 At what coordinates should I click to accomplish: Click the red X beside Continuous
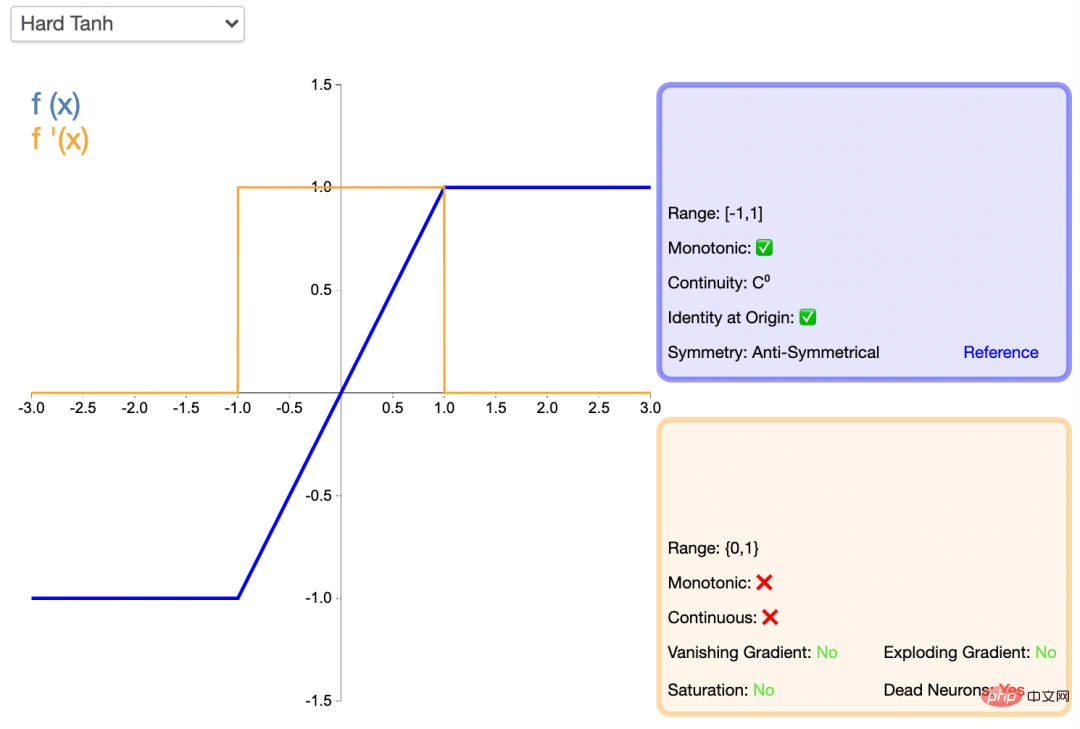(770, 617)
